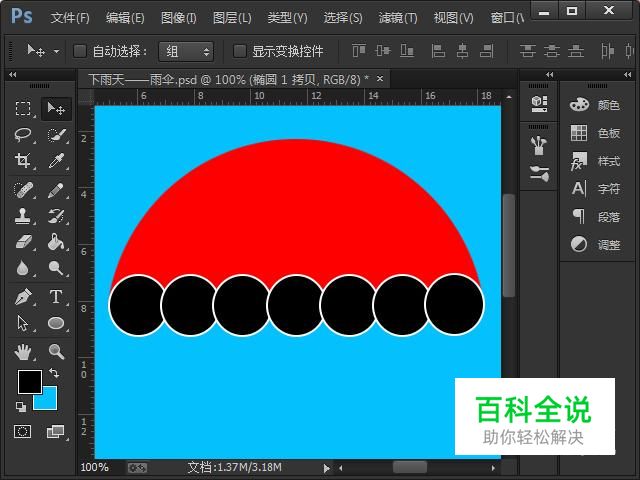Select the Rectangular Marquee tool

click(23, 109)
